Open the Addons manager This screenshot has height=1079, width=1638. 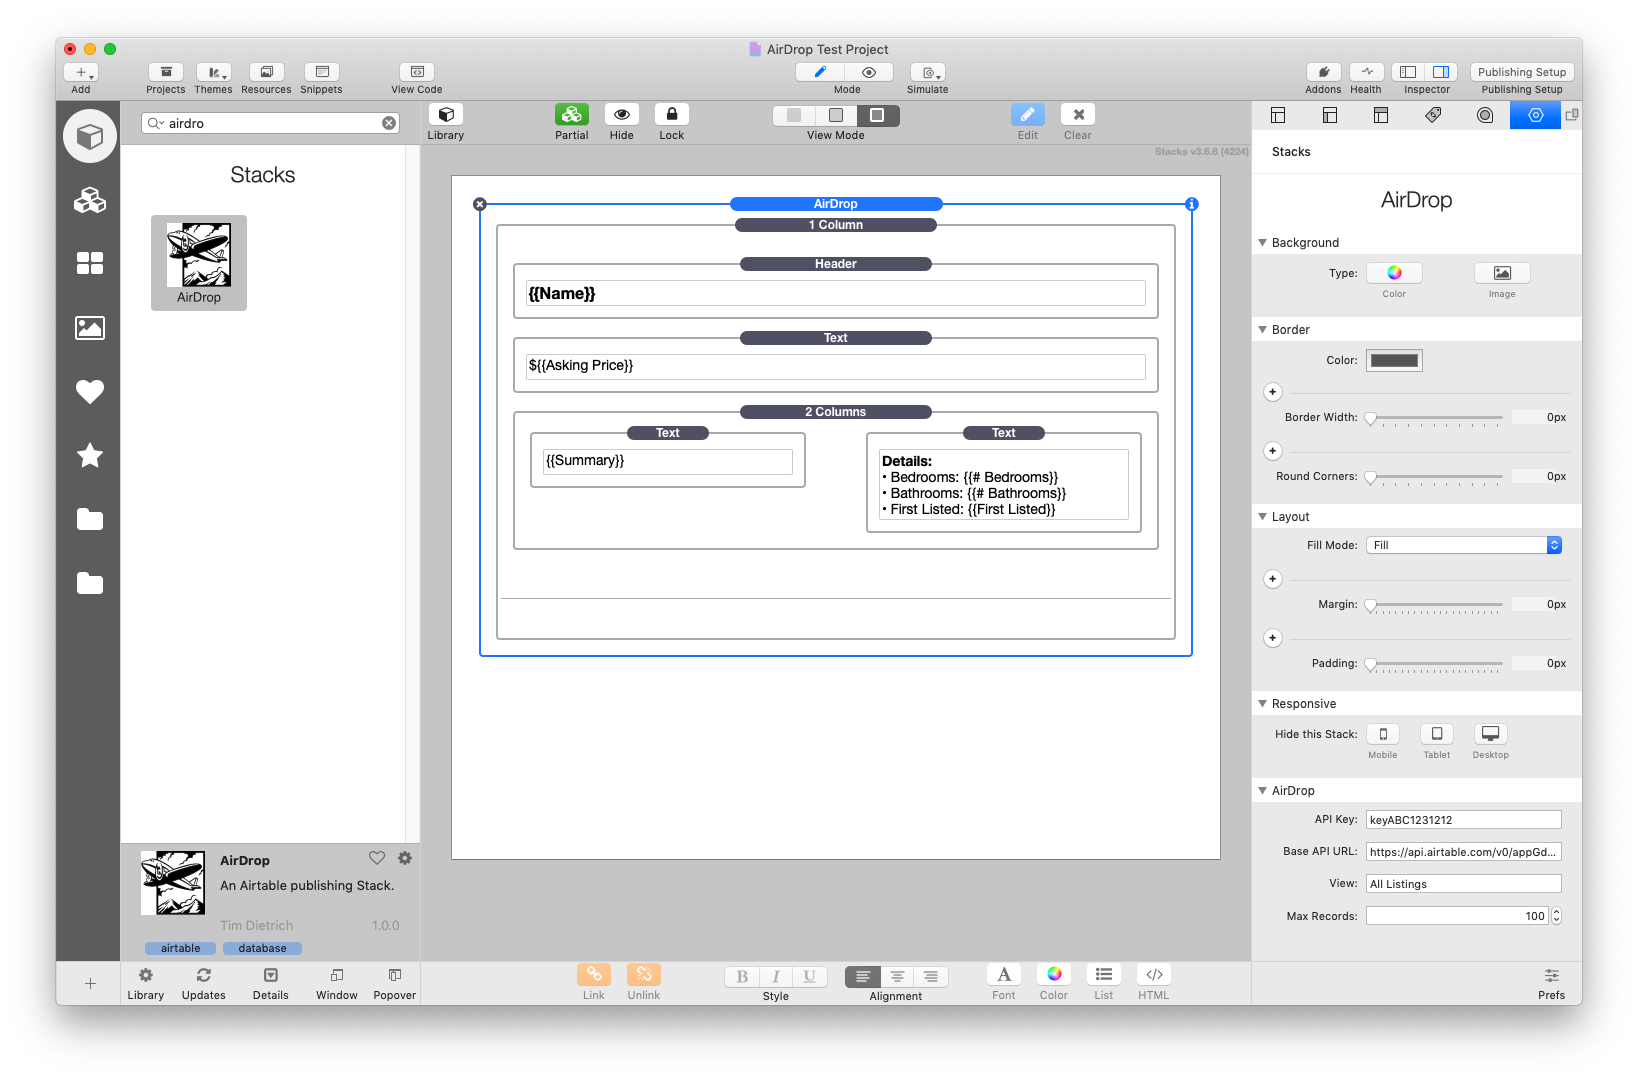tap(1323, 72)
